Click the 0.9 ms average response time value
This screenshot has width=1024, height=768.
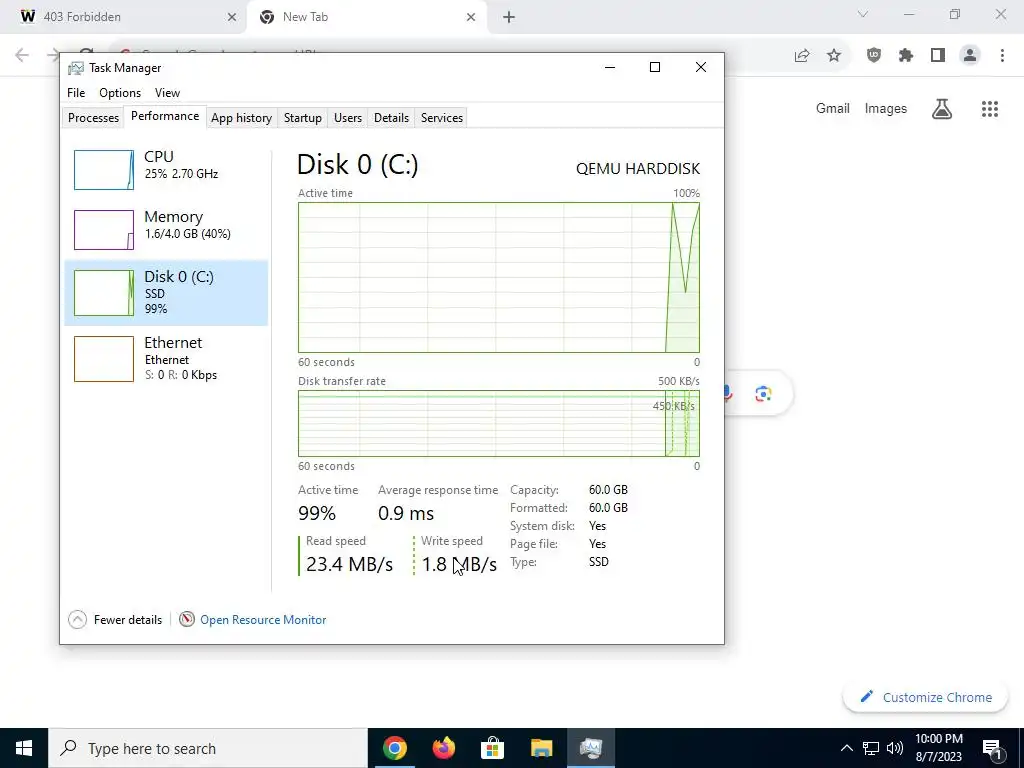(406, 513)
